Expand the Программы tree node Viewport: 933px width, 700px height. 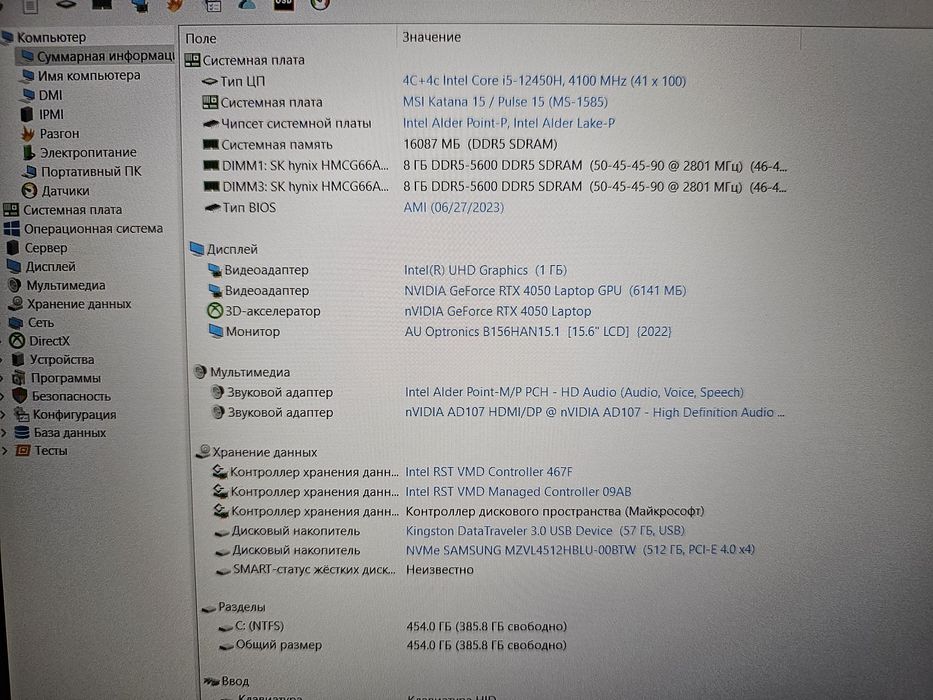pyautogui.click(x=2, y=378)
